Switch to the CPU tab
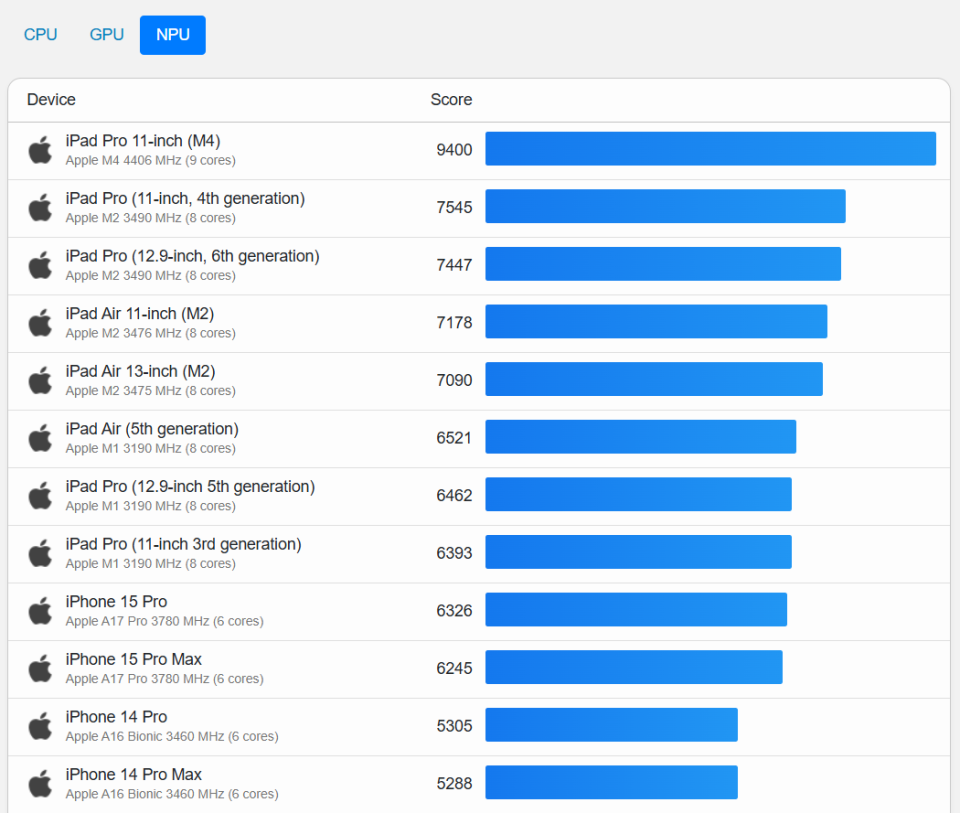This screenshot has height=813, width=960. tap(41, 35)
